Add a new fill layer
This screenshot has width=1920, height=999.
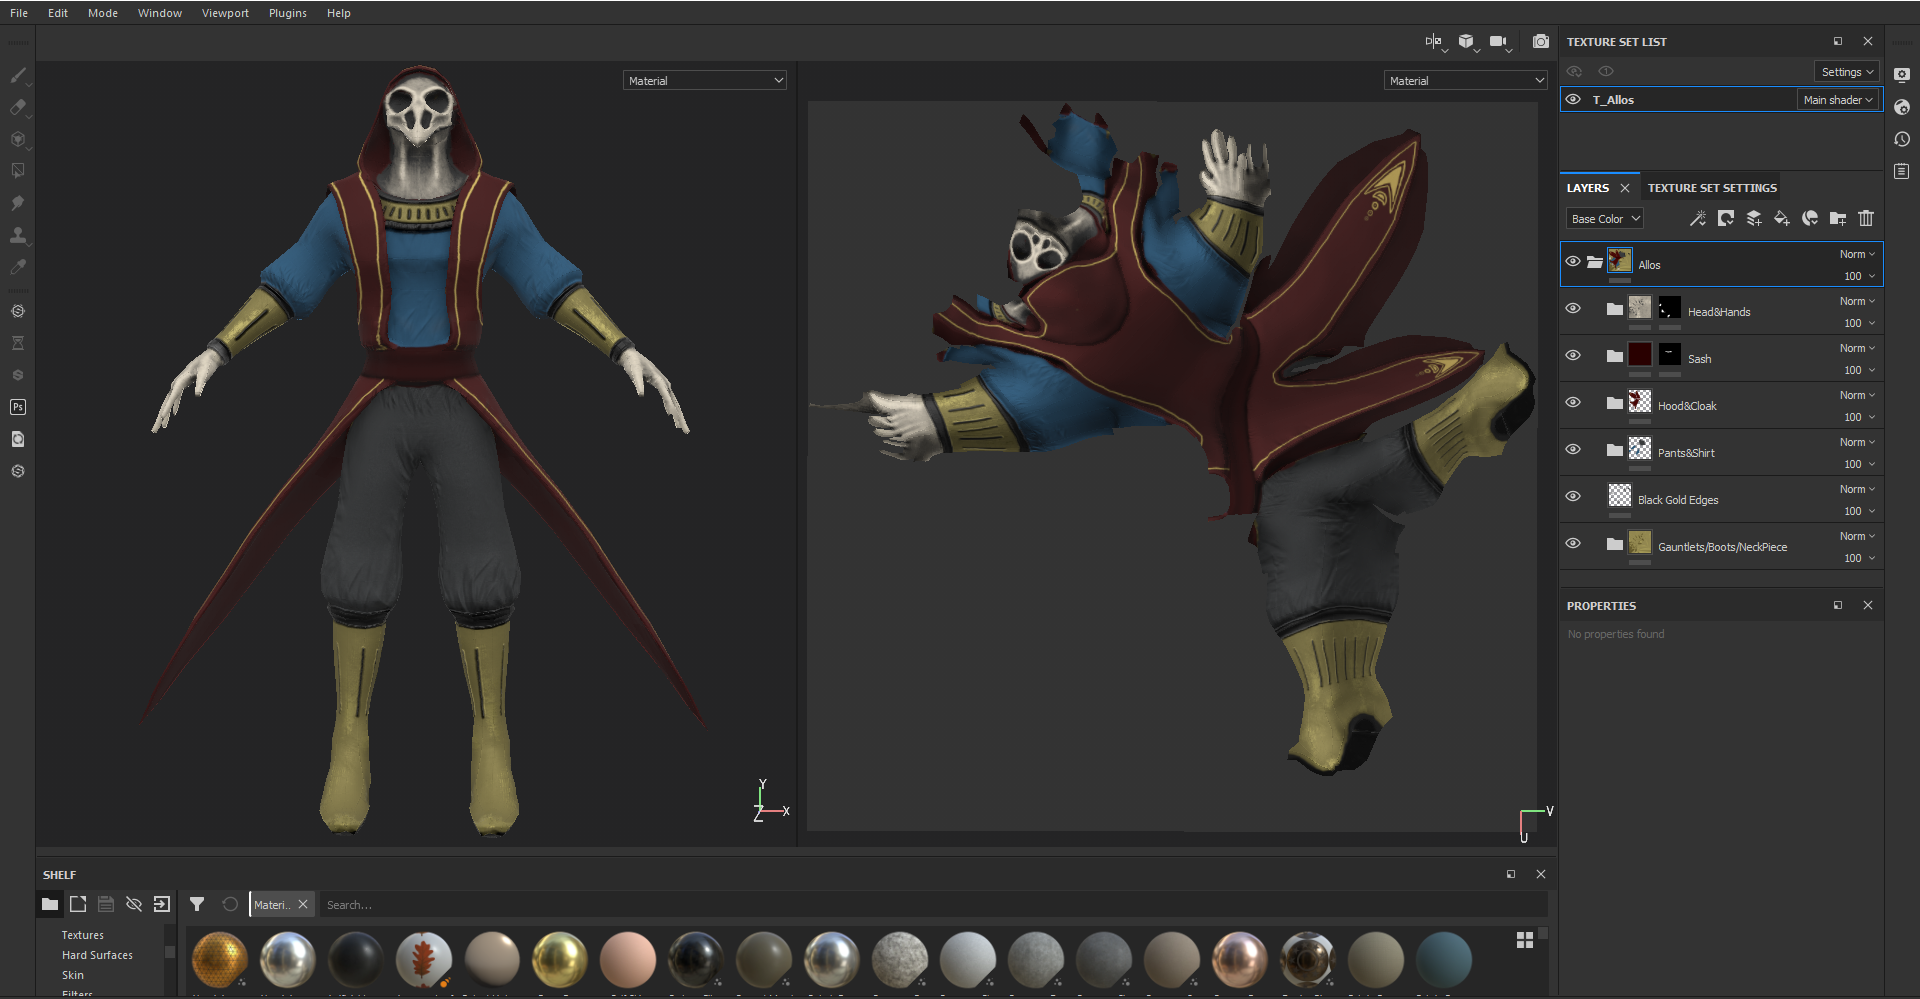click(1782, 218)
